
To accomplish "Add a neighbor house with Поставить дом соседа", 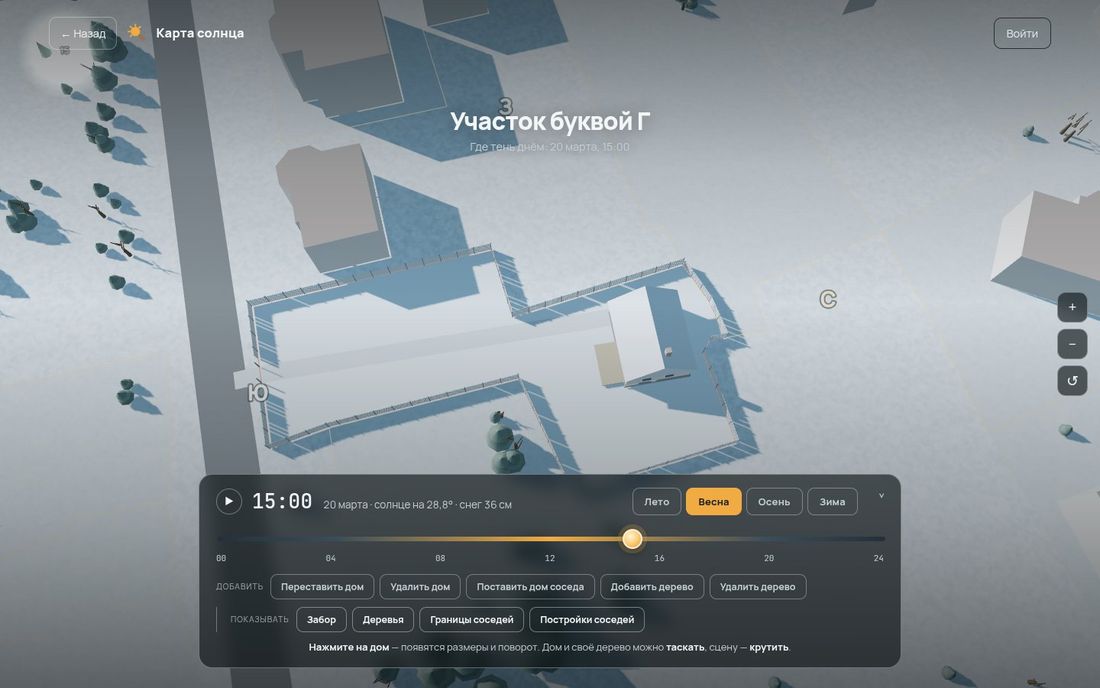I will 530,586.
